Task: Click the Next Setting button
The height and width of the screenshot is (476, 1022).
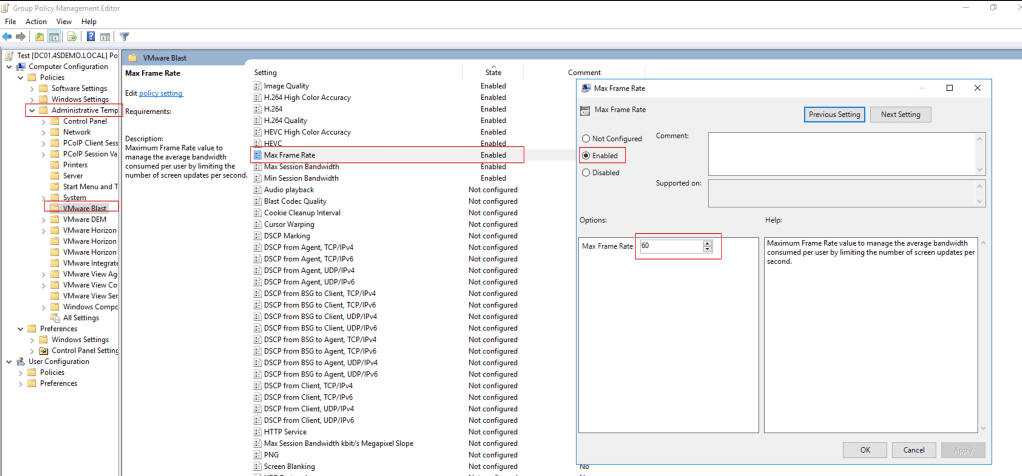Action: pos(900,115)
